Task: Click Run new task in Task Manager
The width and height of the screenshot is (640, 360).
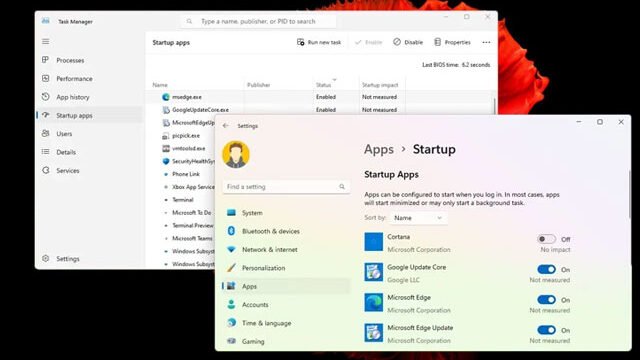Action: [x=319, y=42]
